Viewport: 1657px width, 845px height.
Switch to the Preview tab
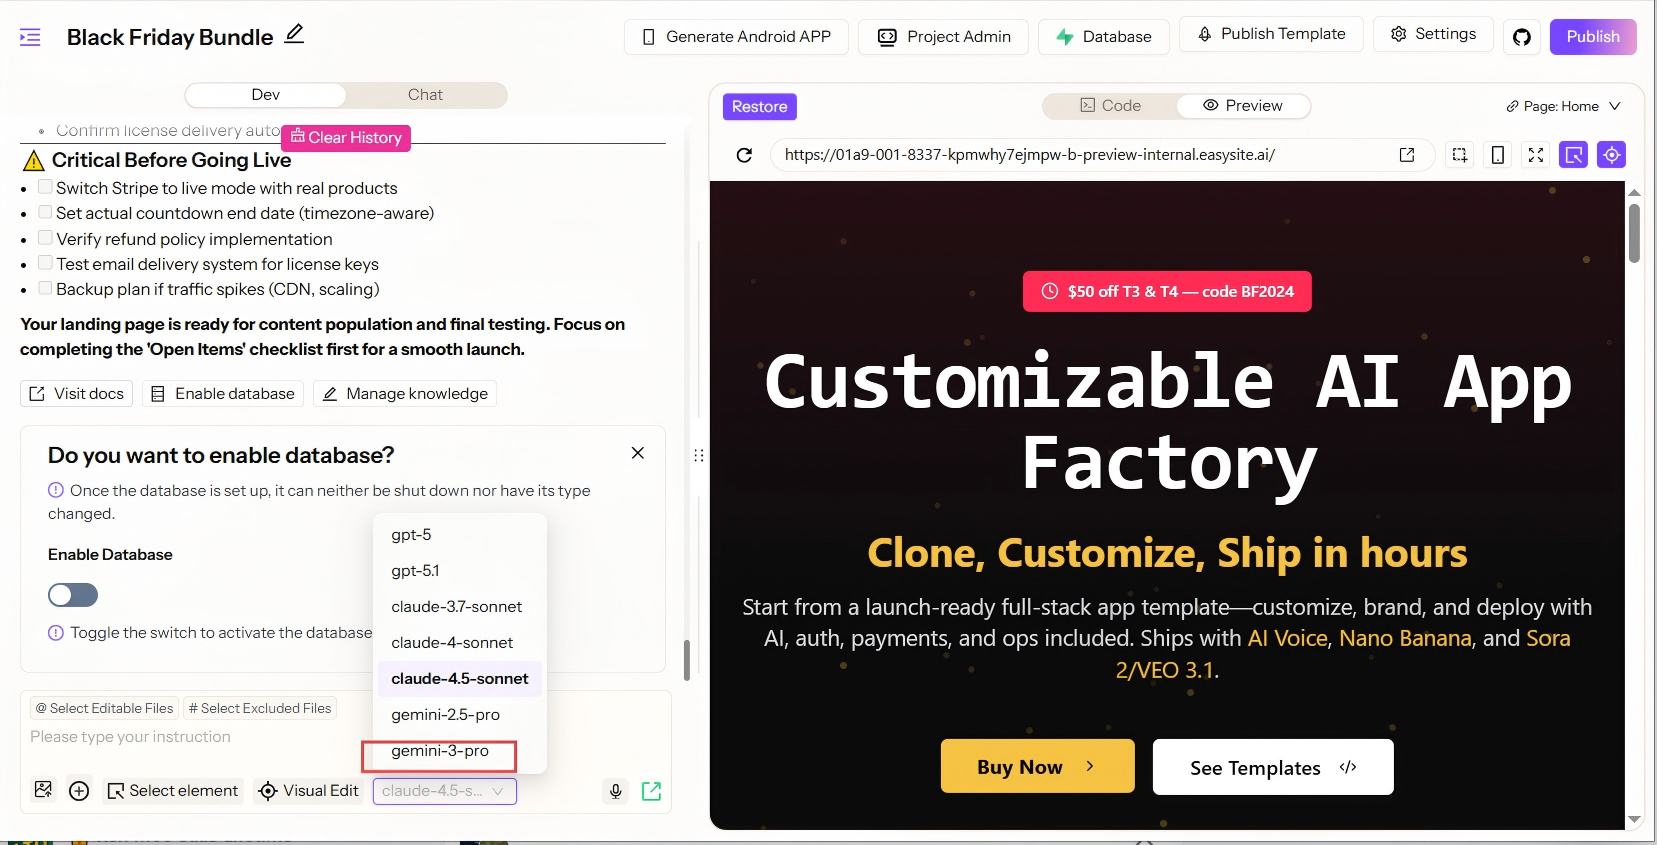(x=1243, y=106)
